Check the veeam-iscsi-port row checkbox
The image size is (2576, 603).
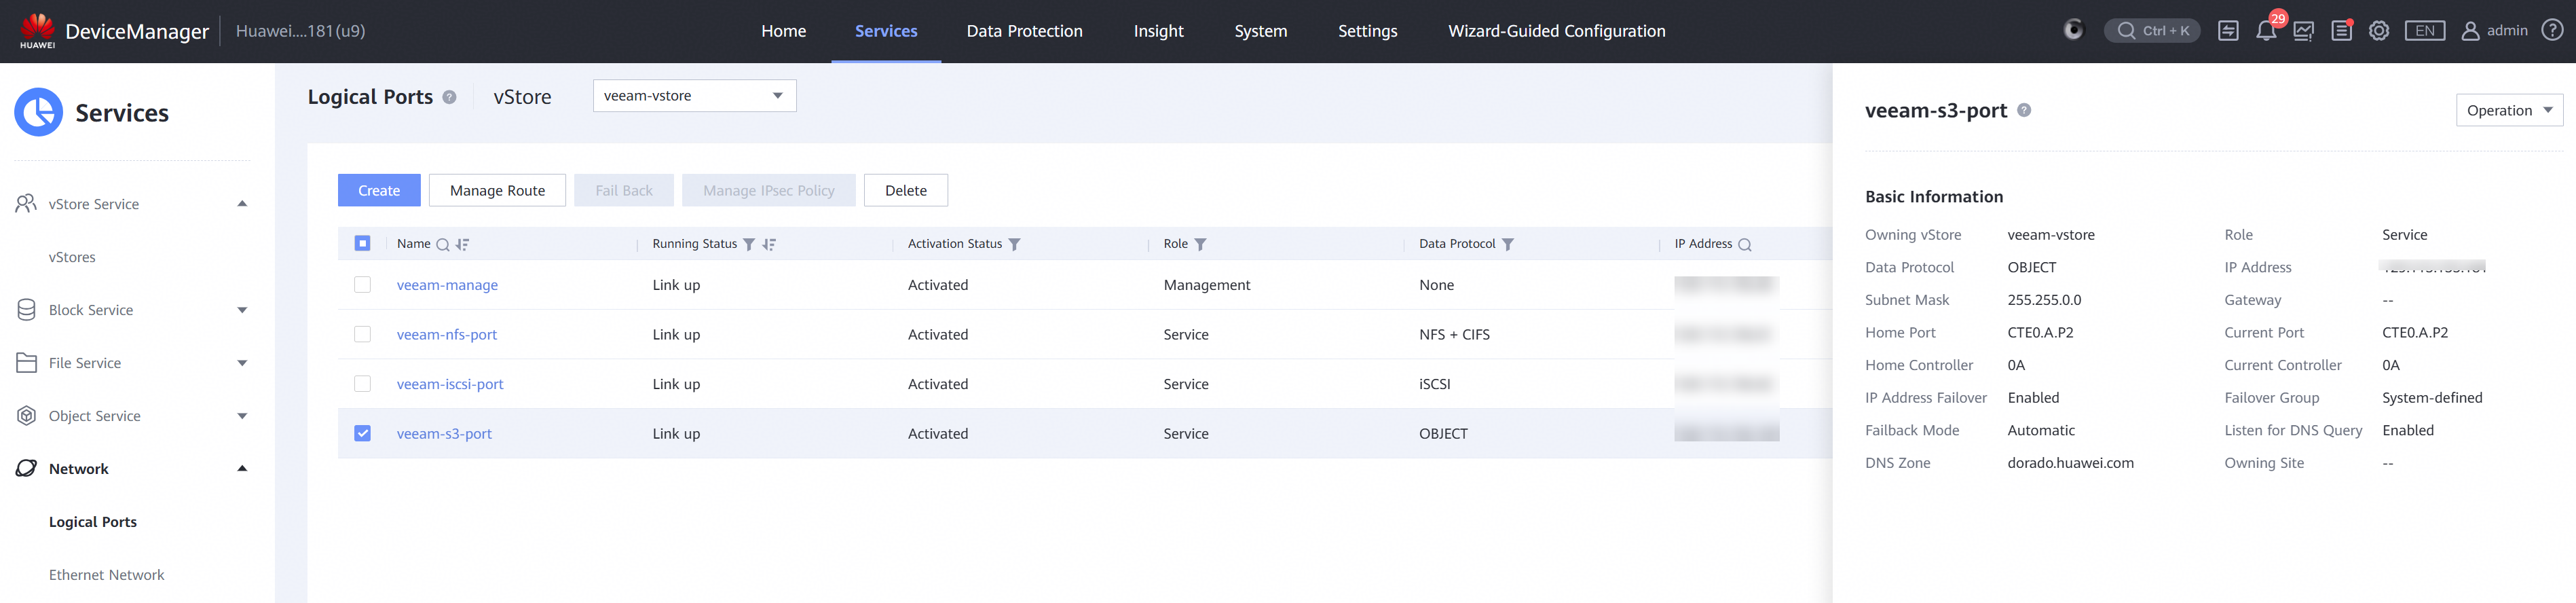point(363,384)
